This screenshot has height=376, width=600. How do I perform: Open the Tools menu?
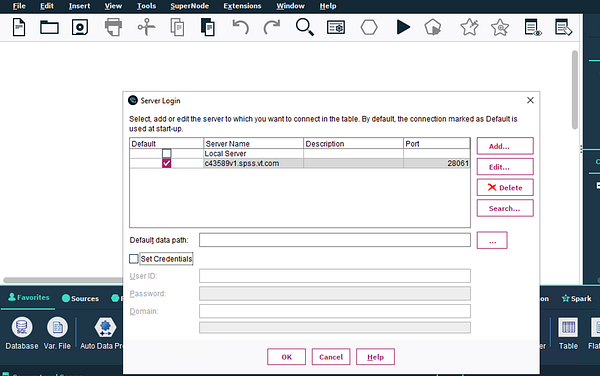(x=147, y=6)
